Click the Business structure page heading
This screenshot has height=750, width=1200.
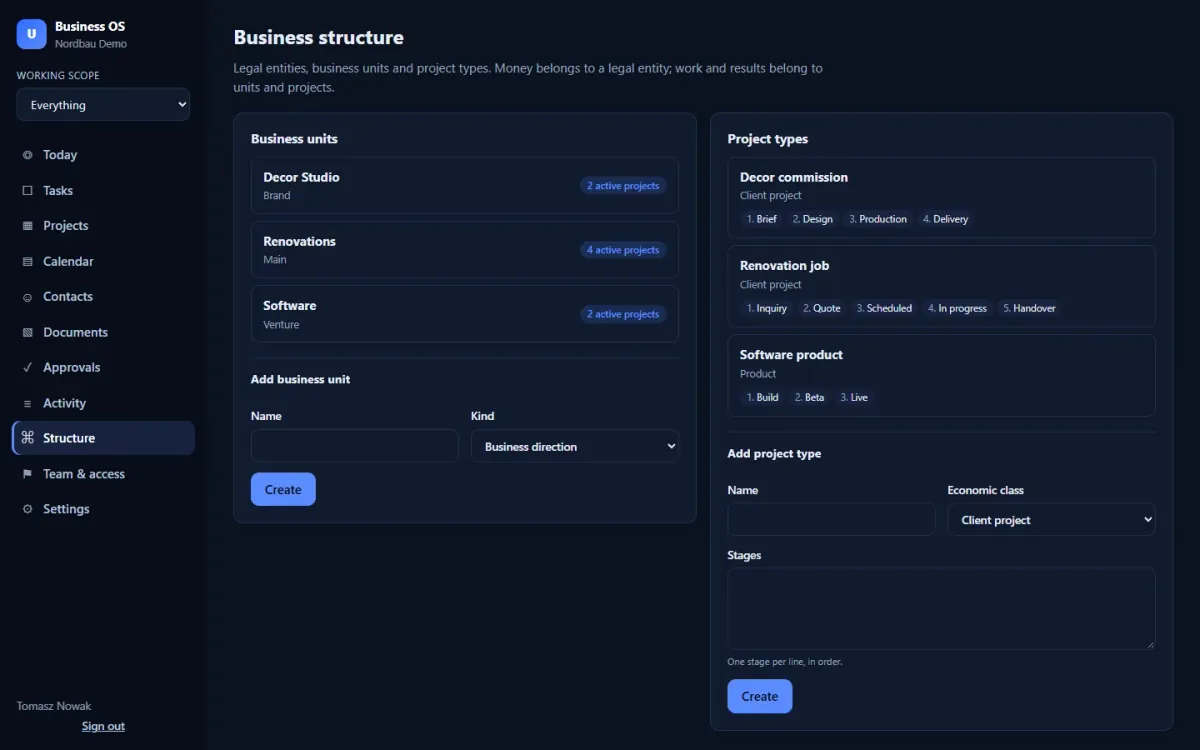click(319, 38)
